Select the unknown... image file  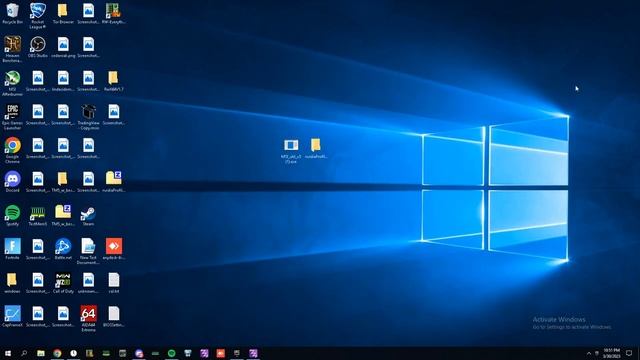coord(88,283)
